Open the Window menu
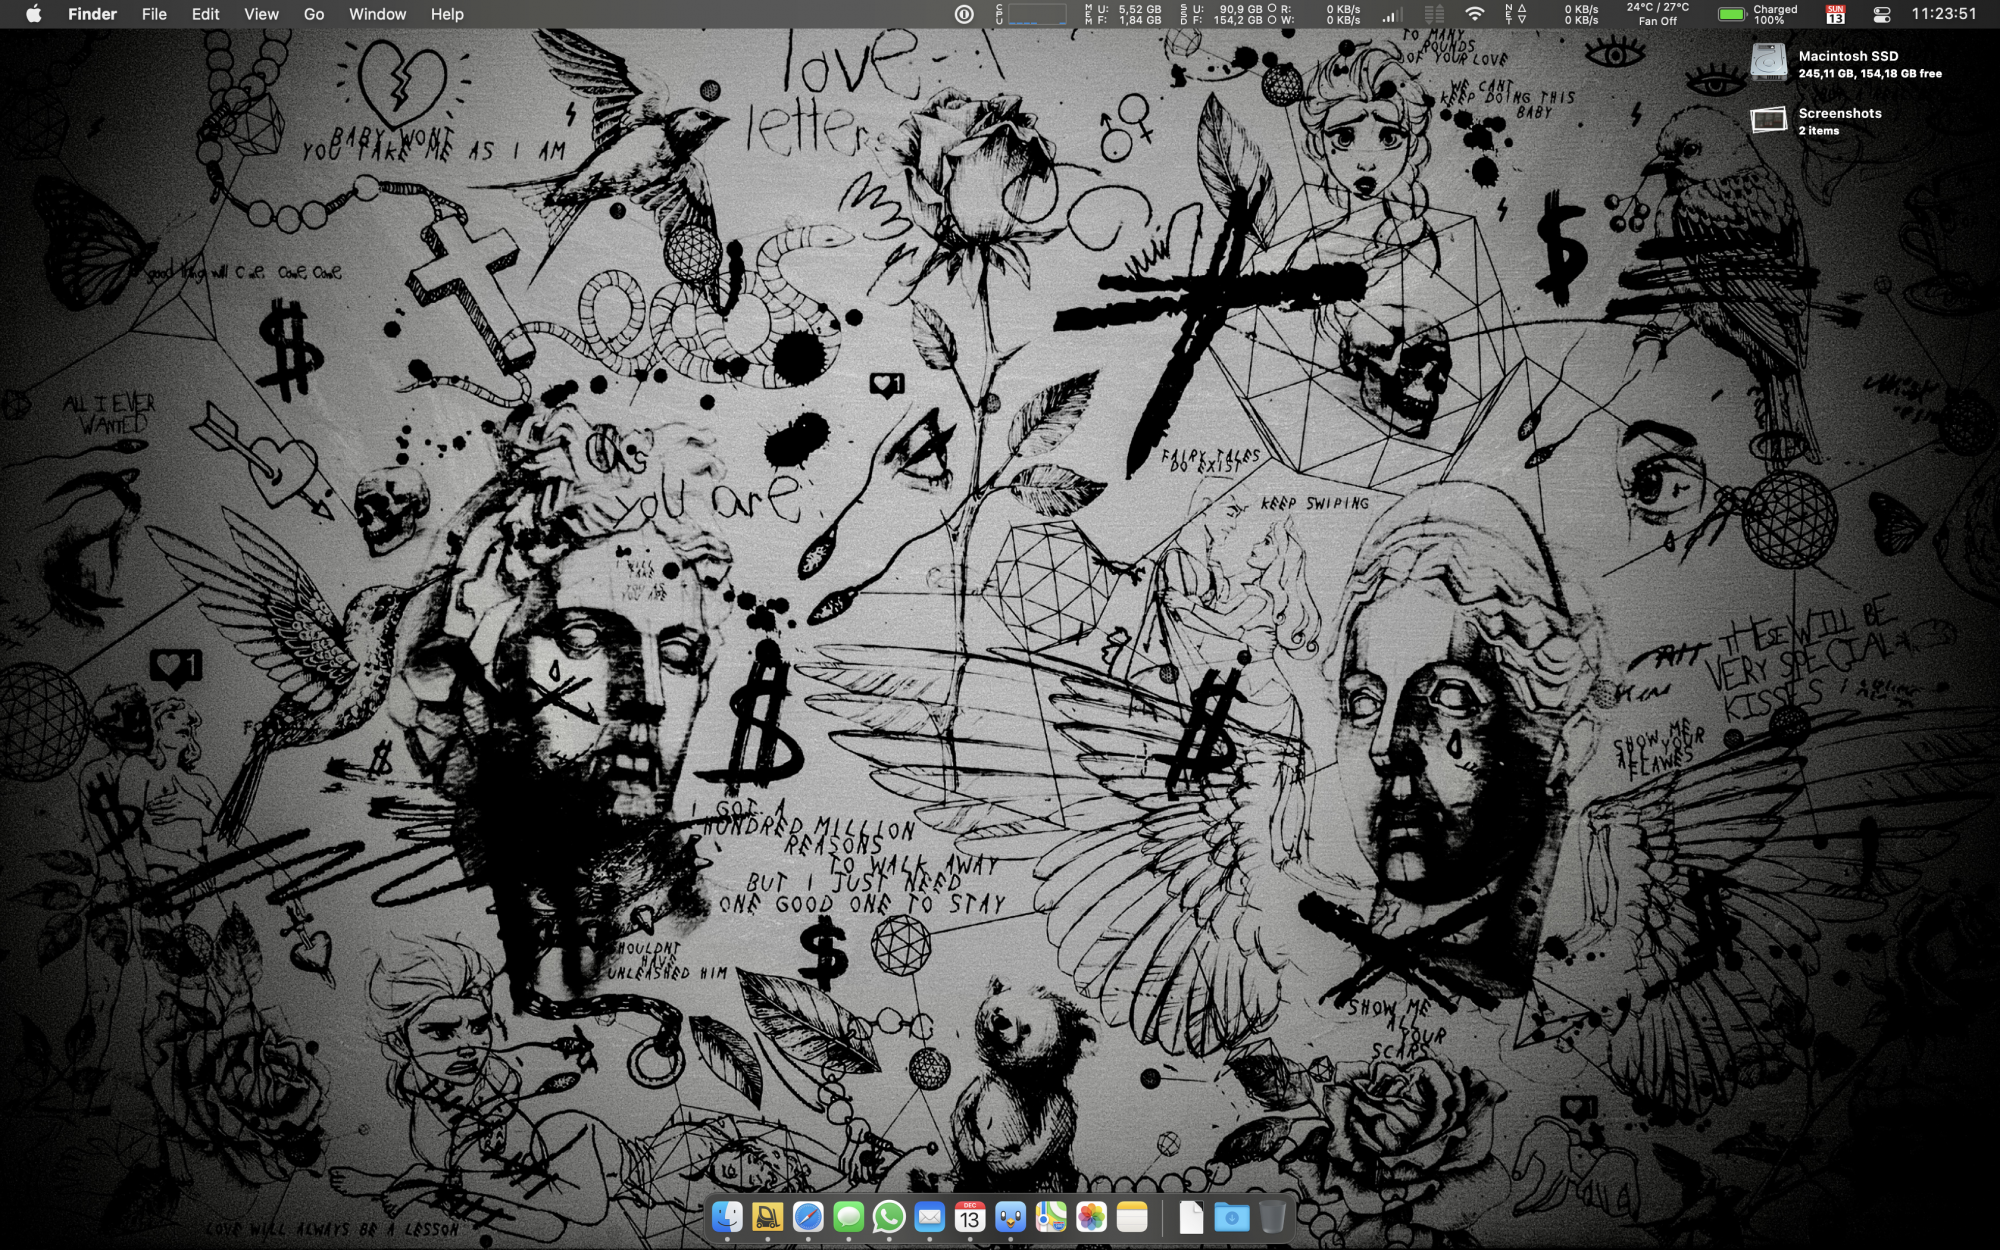2000x1250 pixels. point(377,14)
